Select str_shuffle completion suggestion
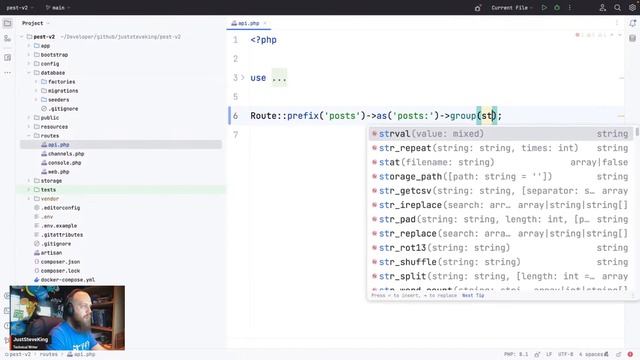 tap(501, 262)
